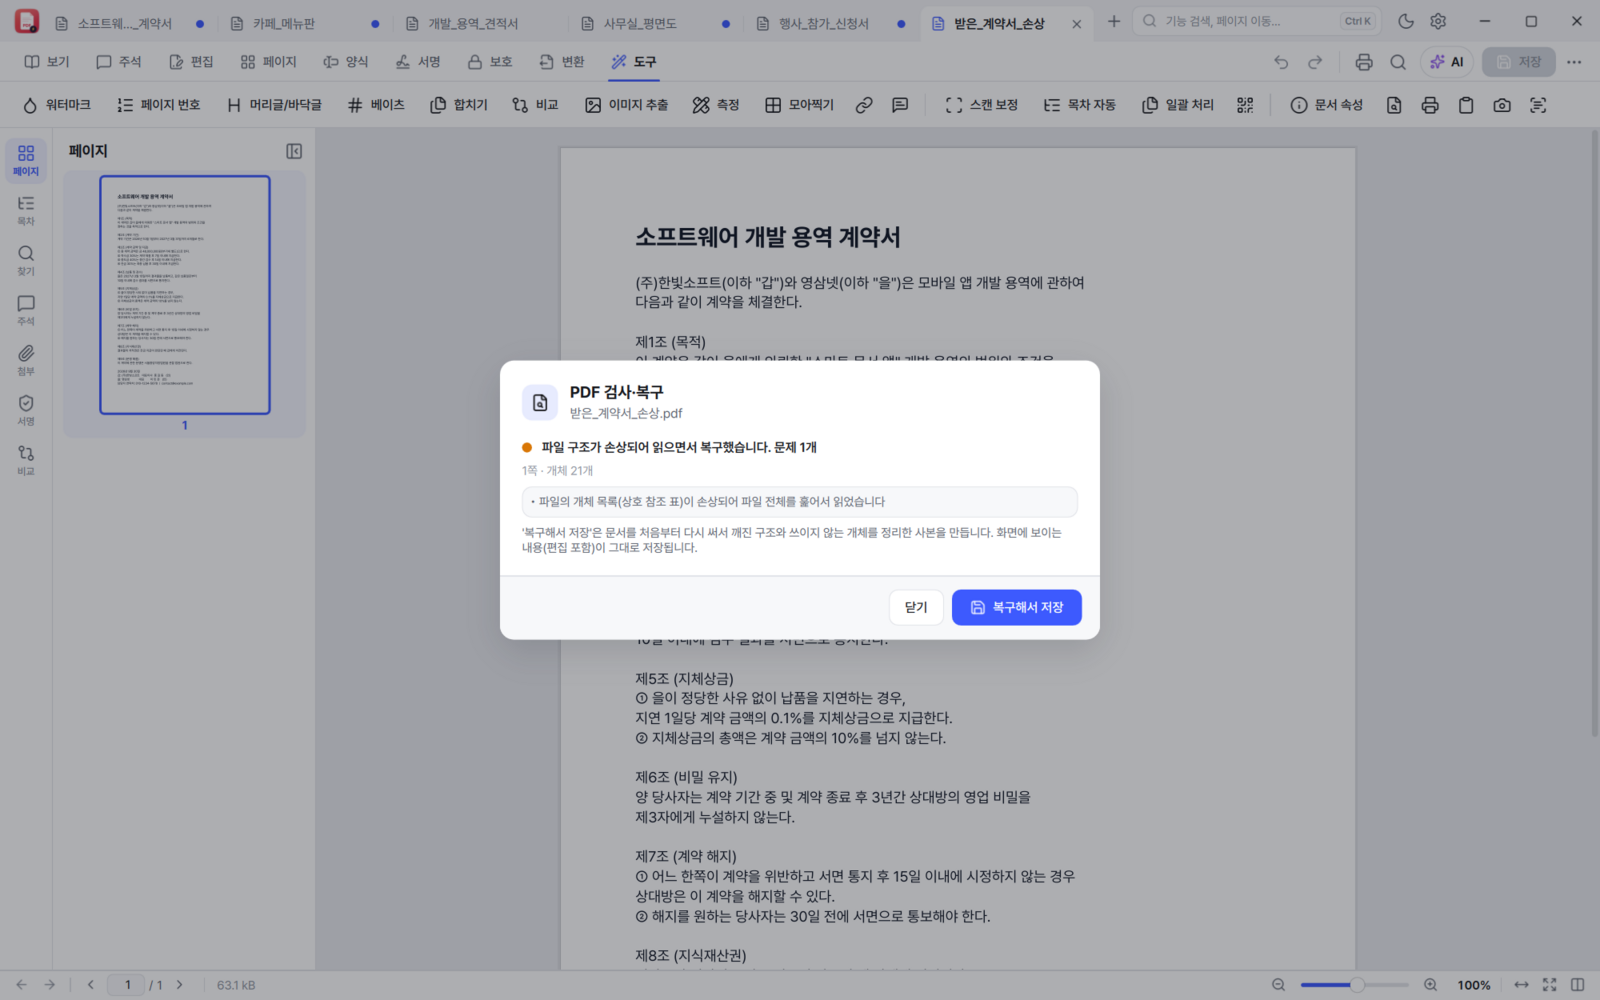Open 목차 자동 tool
Screen dimensions: 1600x1000
coord(1080,105)
